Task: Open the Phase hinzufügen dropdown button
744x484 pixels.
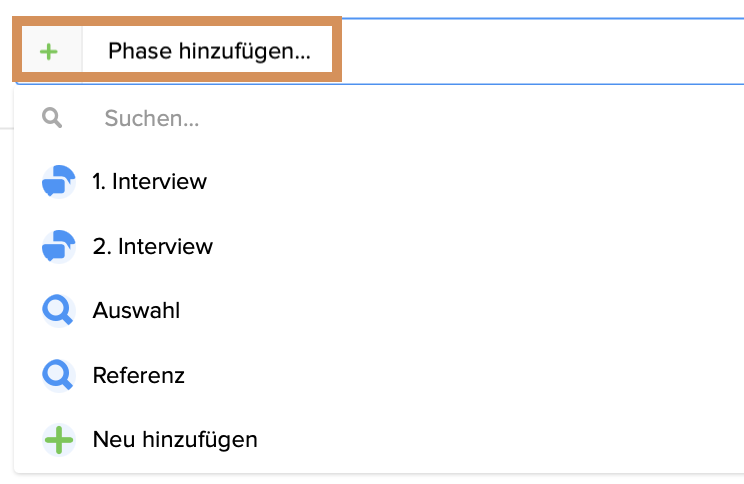Action: [177, 50]
